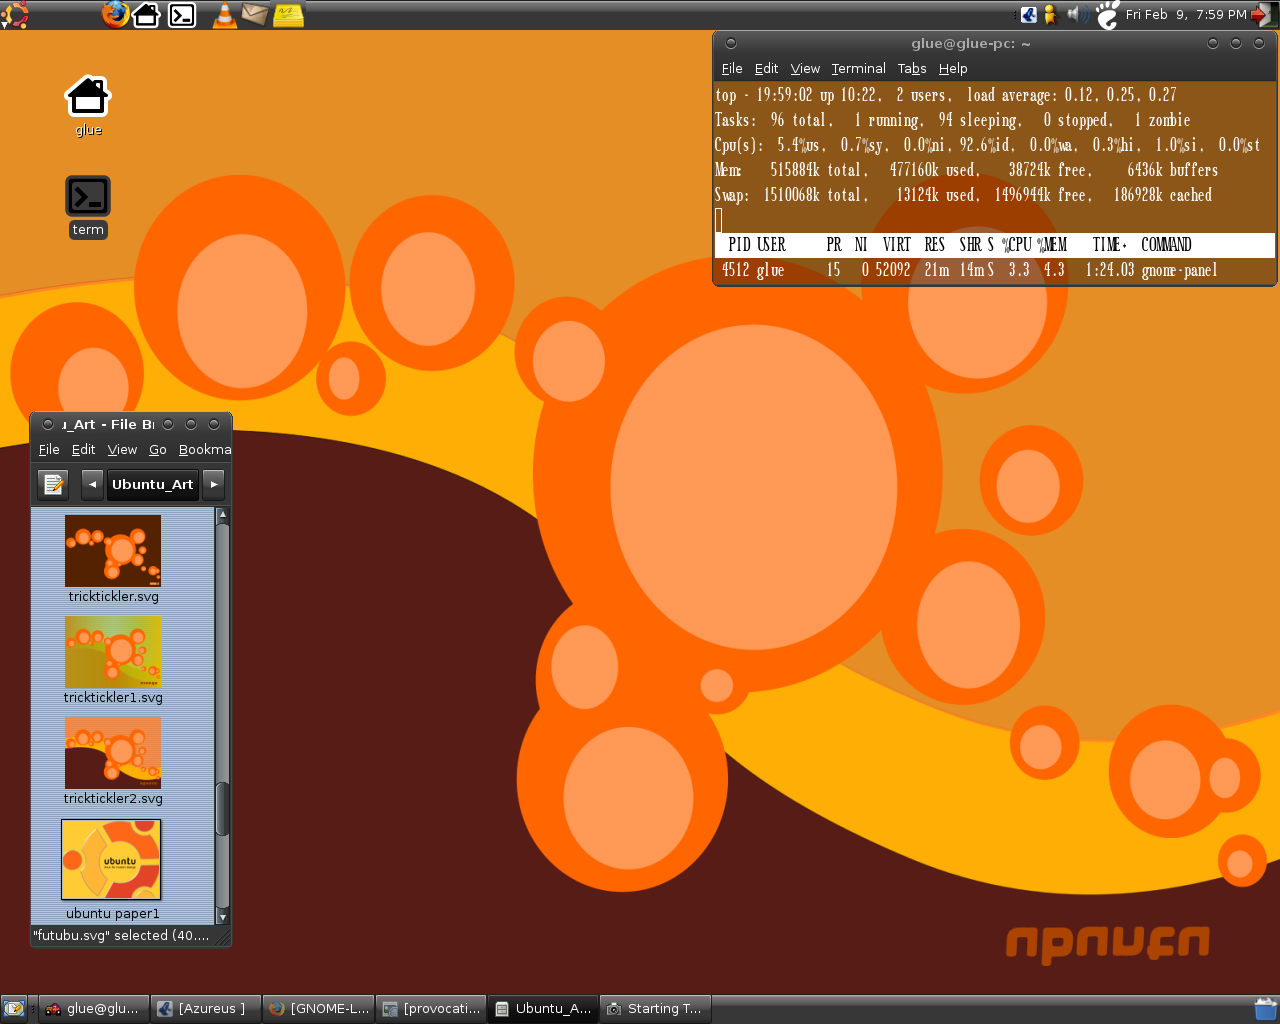
Task: Open the file browser Bookmarks menu
Action: (204, 449)
